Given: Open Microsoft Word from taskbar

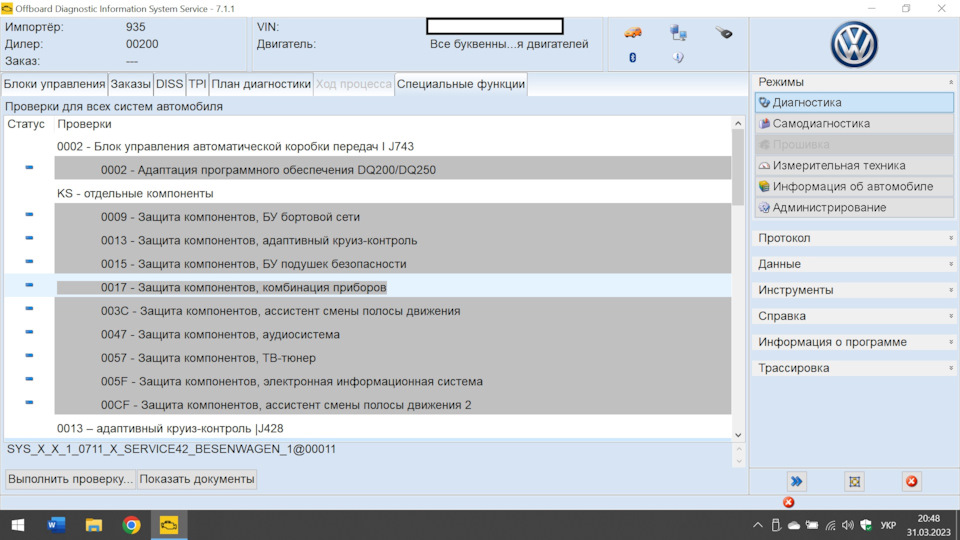Looking at the screenshot, I should 56,525.
